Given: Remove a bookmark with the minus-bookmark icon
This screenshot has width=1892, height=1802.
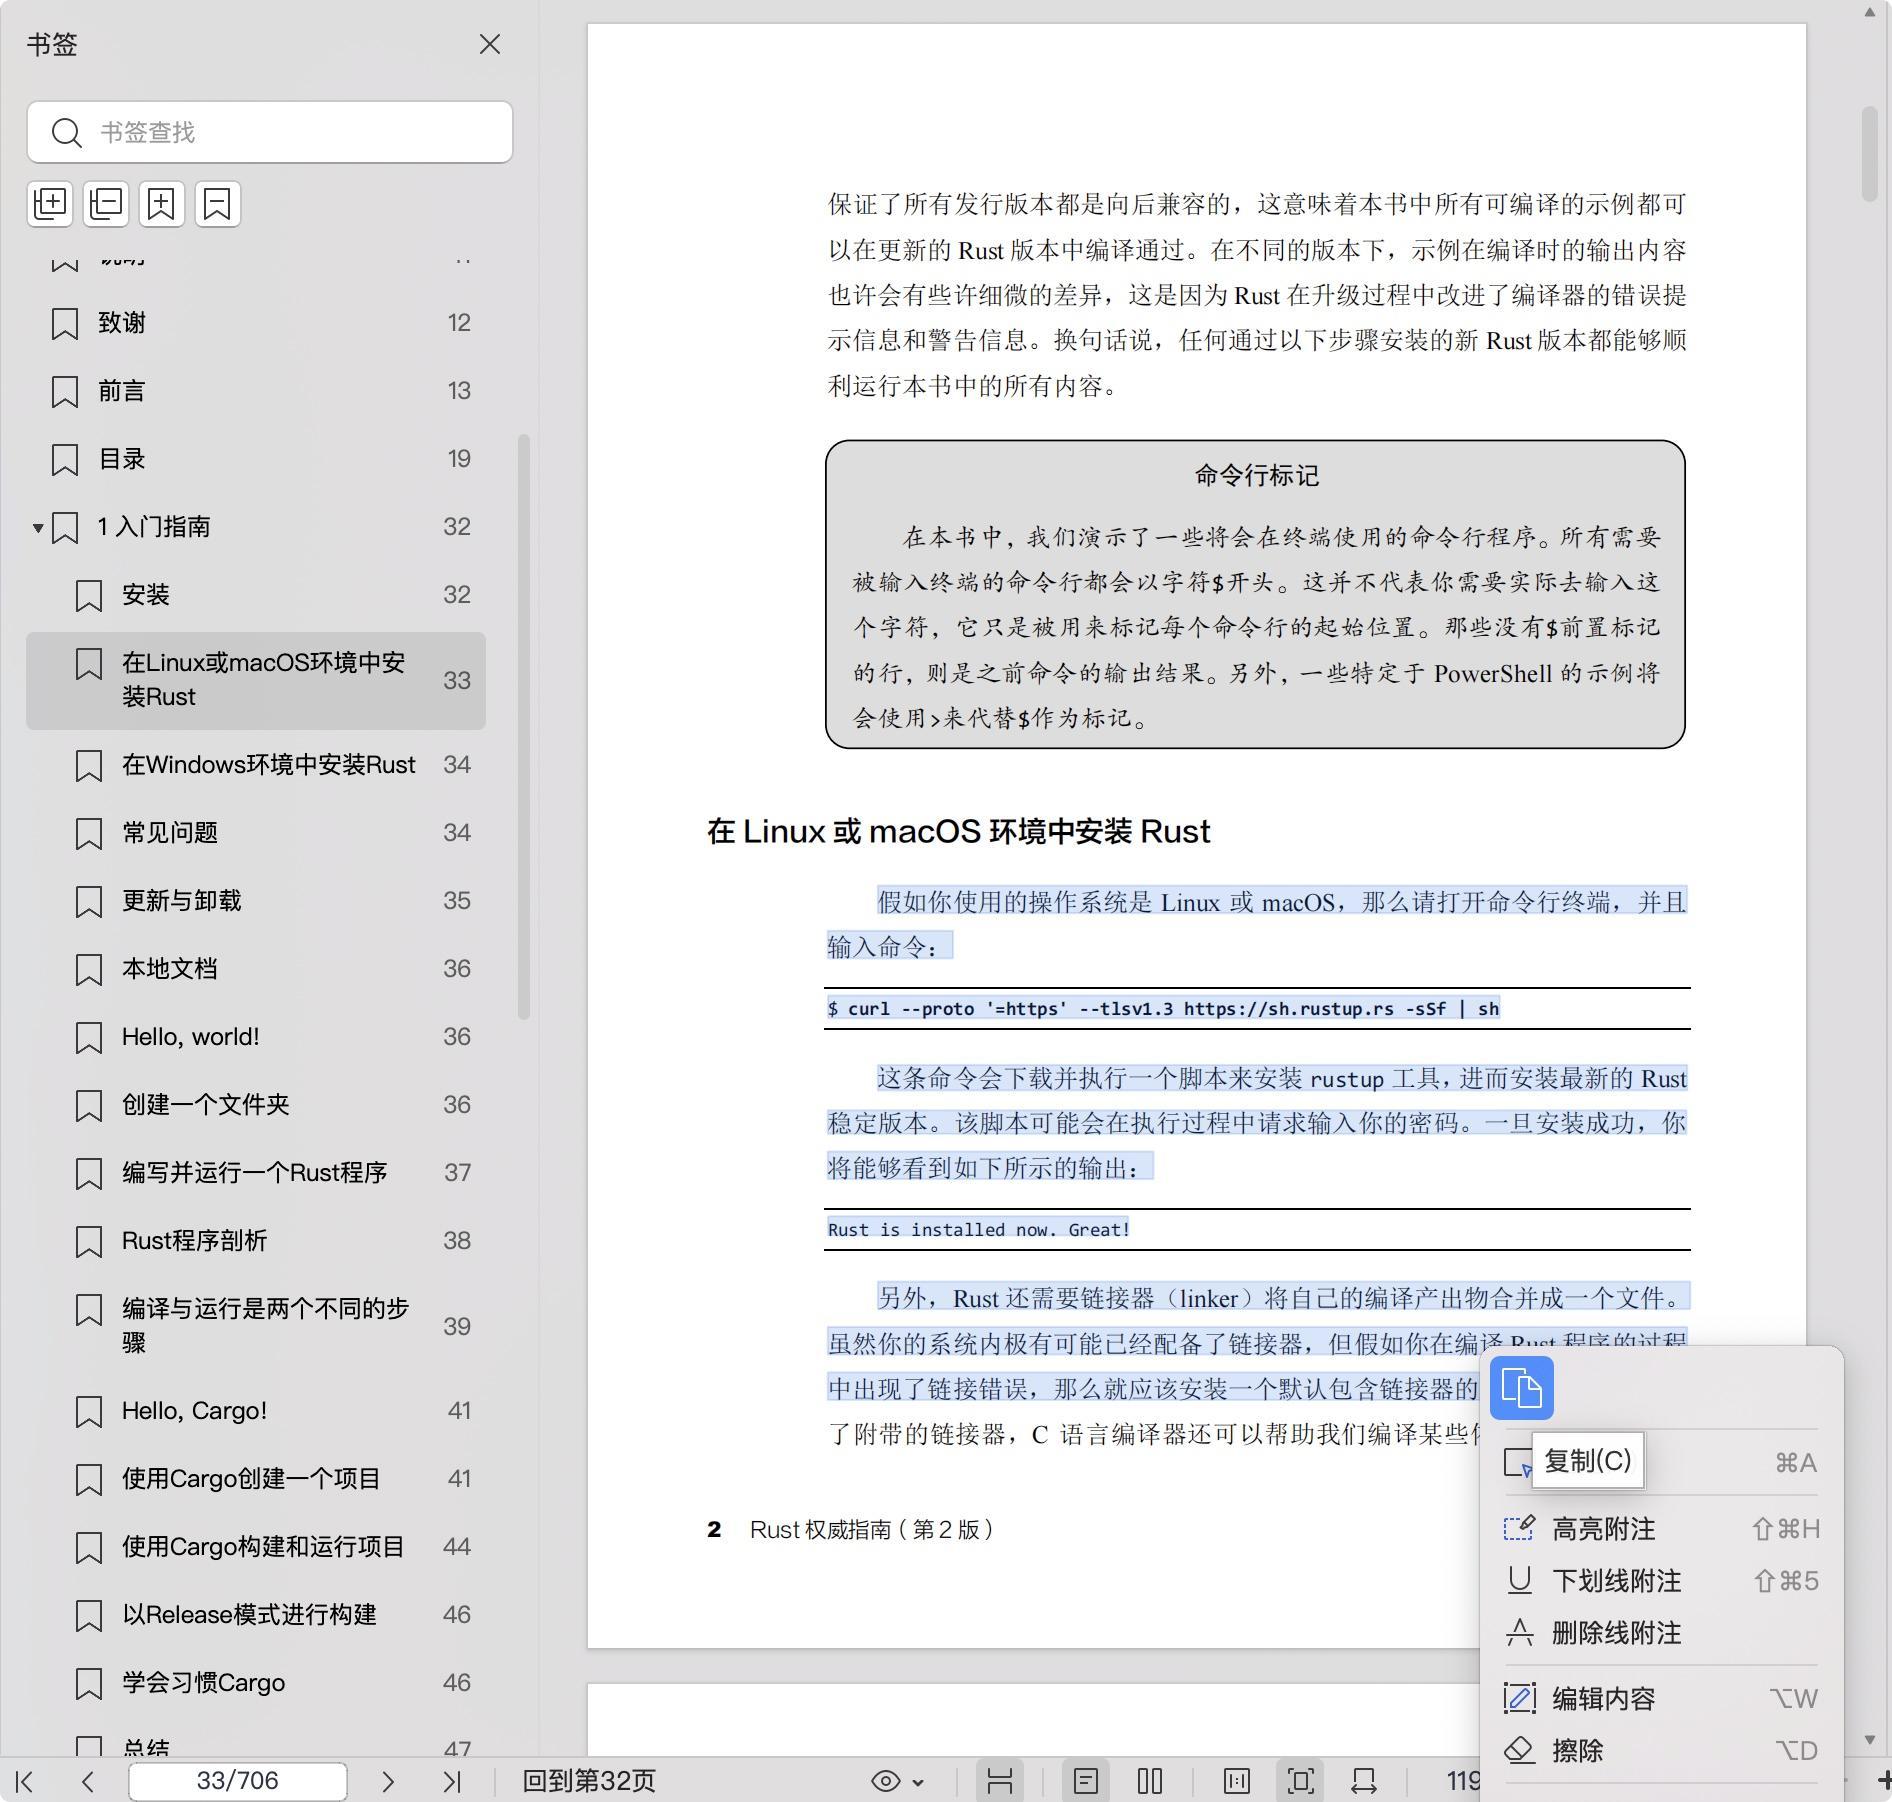Looking at the screenshot, I should (217, 204).
